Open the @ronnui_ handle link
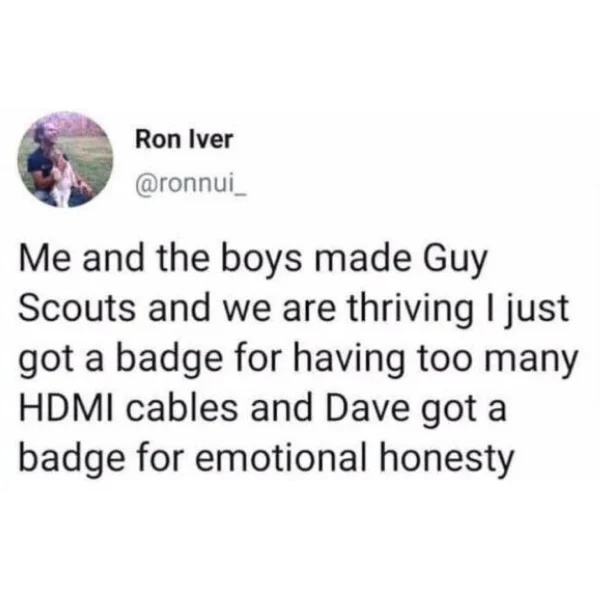The width and height of the screenshot is (600, 600). point(191,187)
